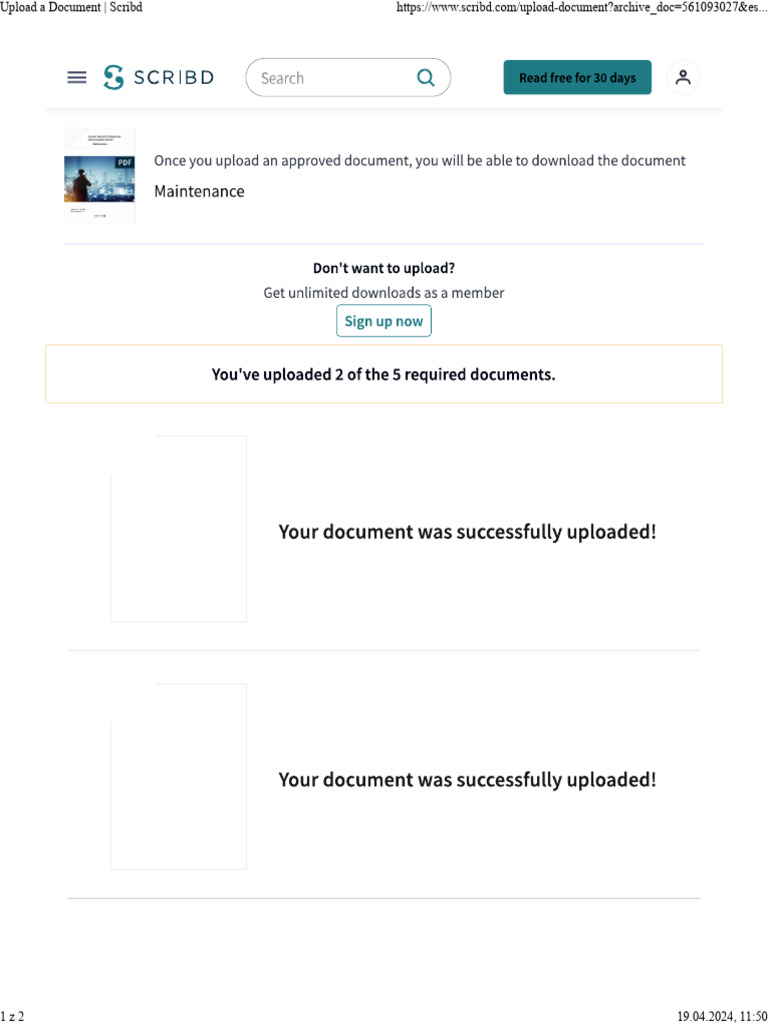
Task: Click the Maintenance document cover thumbnail
Action: pos(99,176)
